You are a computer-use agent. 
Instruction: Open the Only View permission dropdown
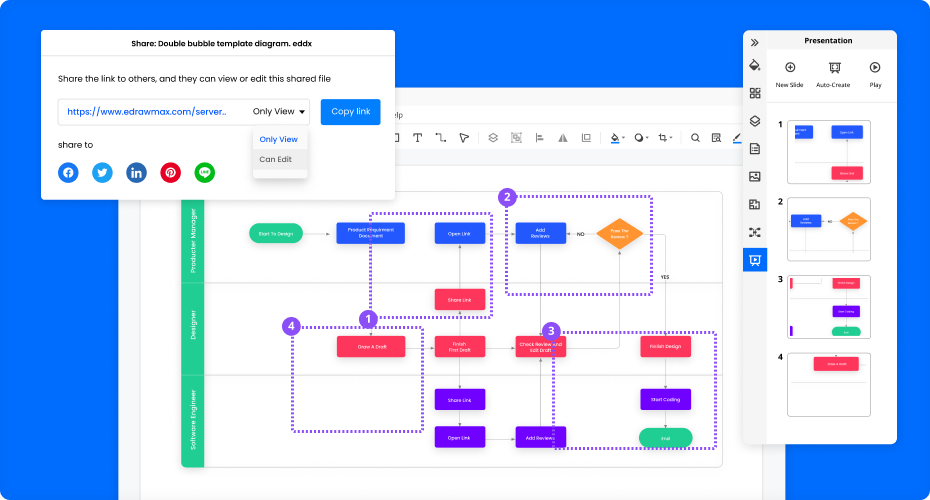point(280,112)
